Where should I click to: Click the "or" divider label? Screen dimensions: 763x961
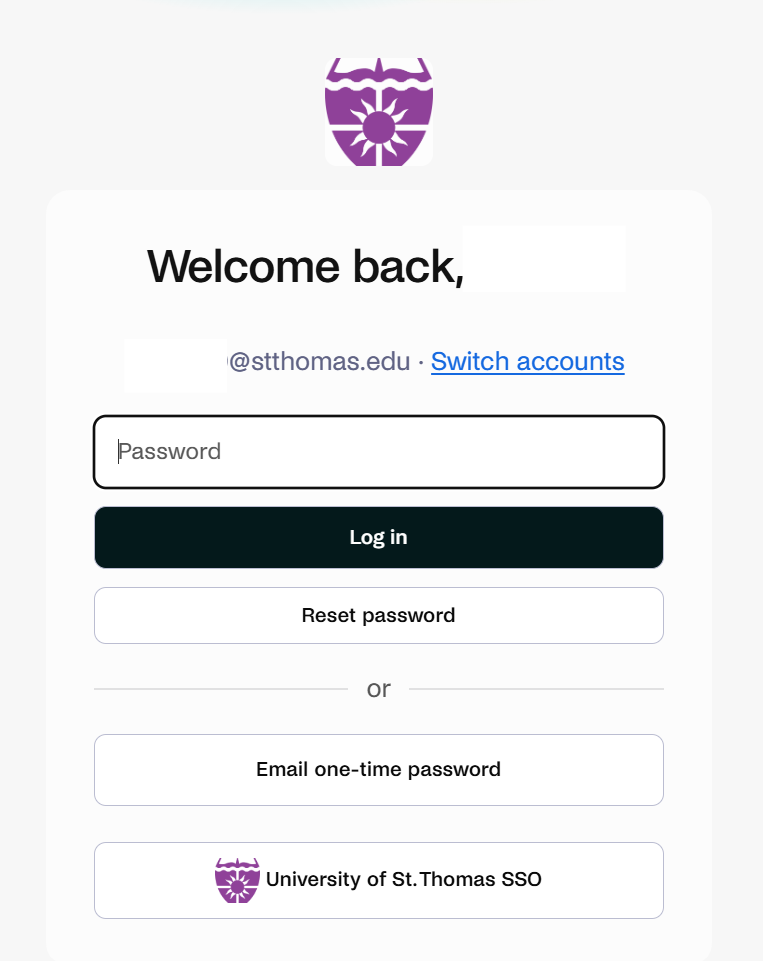pos(379,689)
